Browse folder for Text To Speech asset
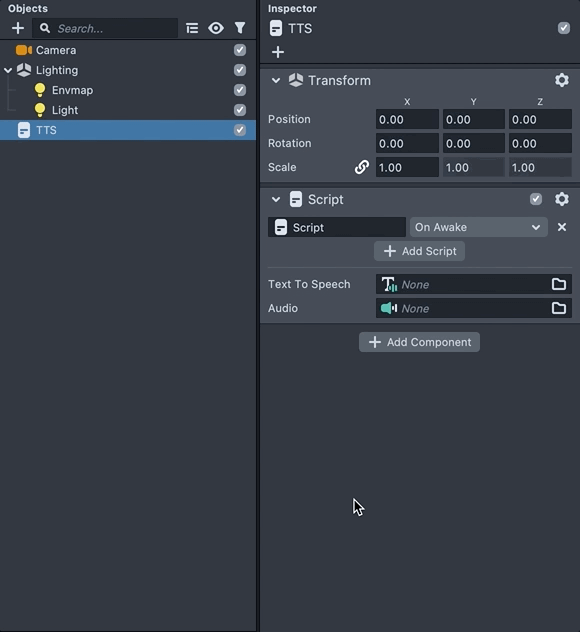 (559, 284)
